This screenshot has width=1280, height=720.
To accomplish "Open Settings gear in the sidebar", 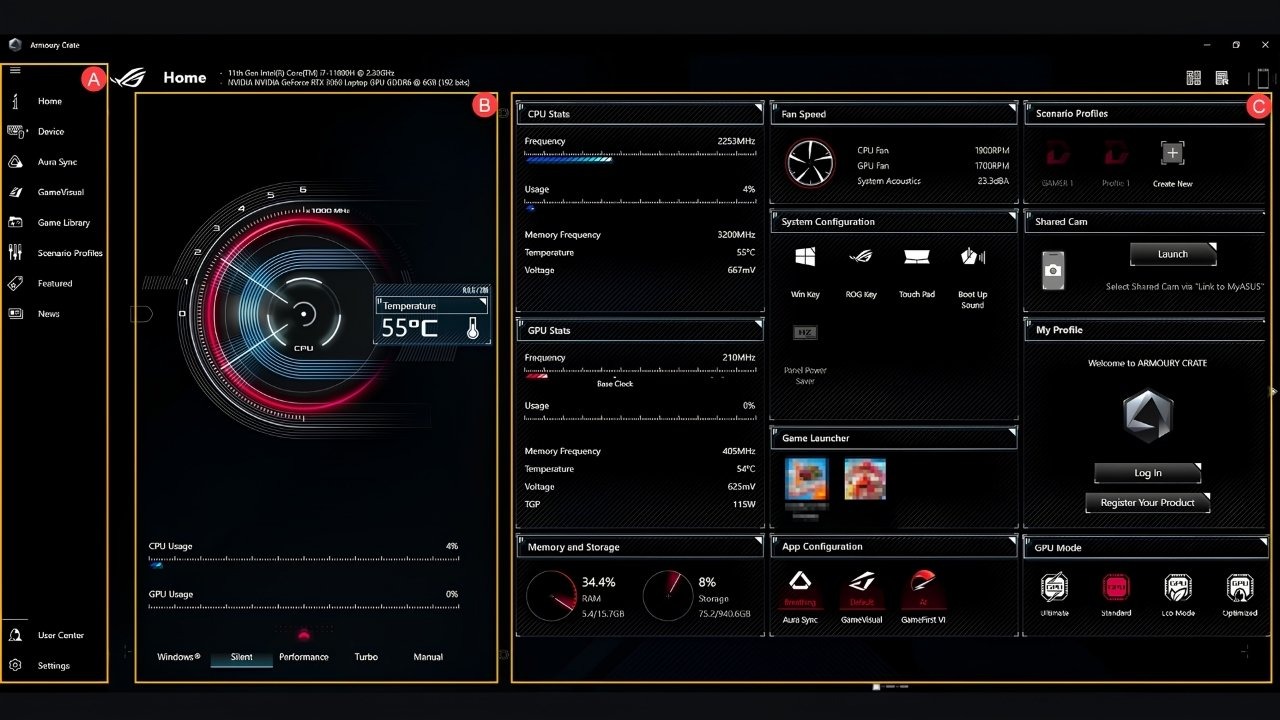I will pos(16,665).
